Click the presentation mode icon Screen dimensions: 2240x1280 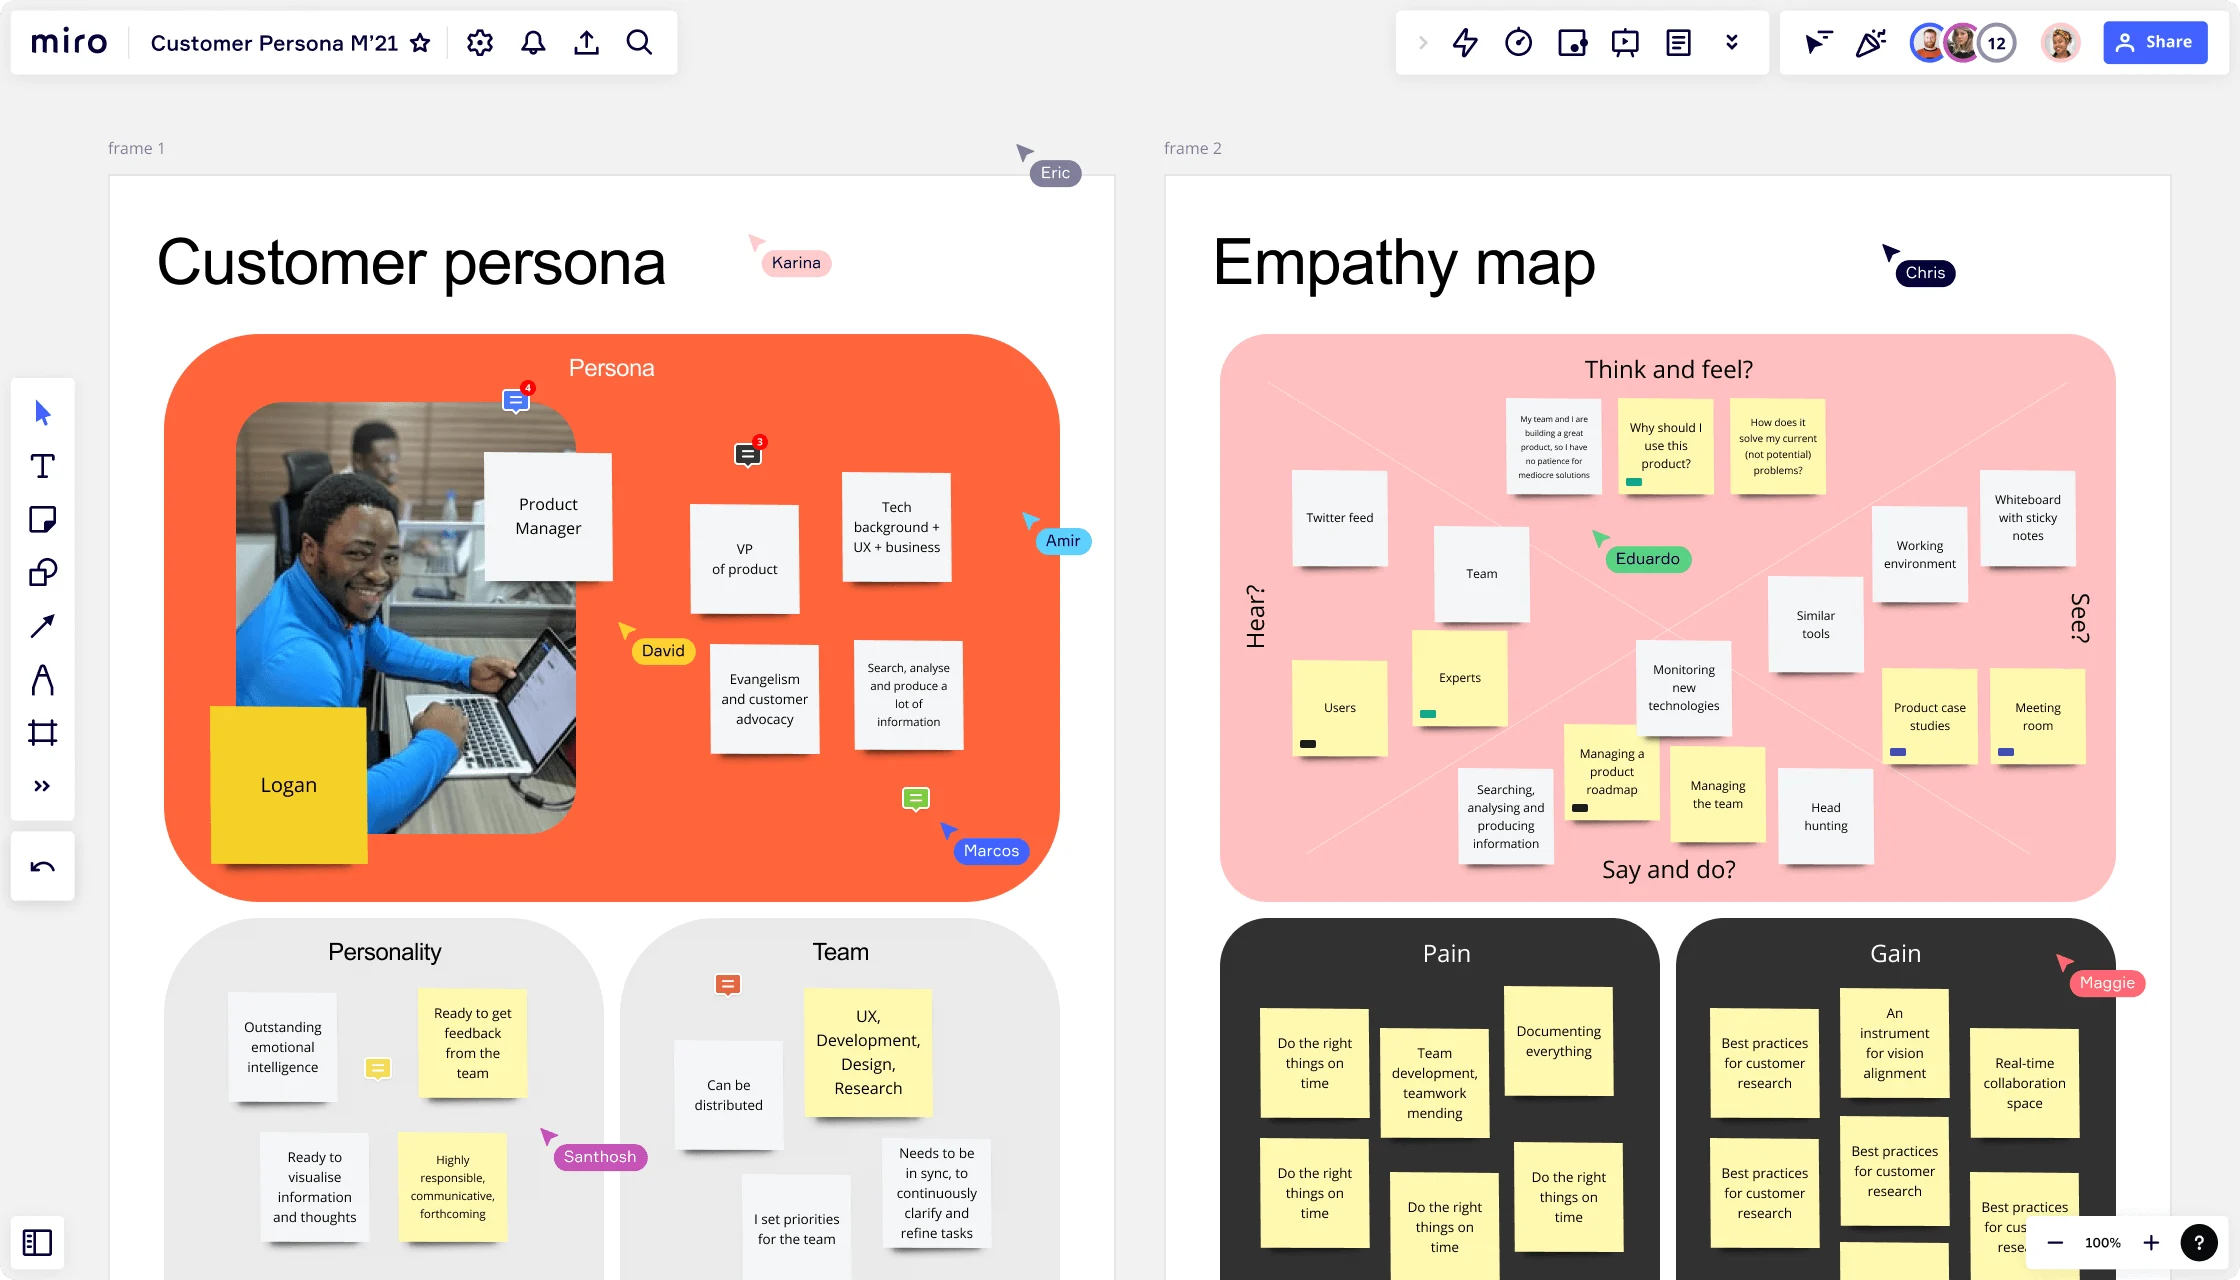tap(1625, 43)
